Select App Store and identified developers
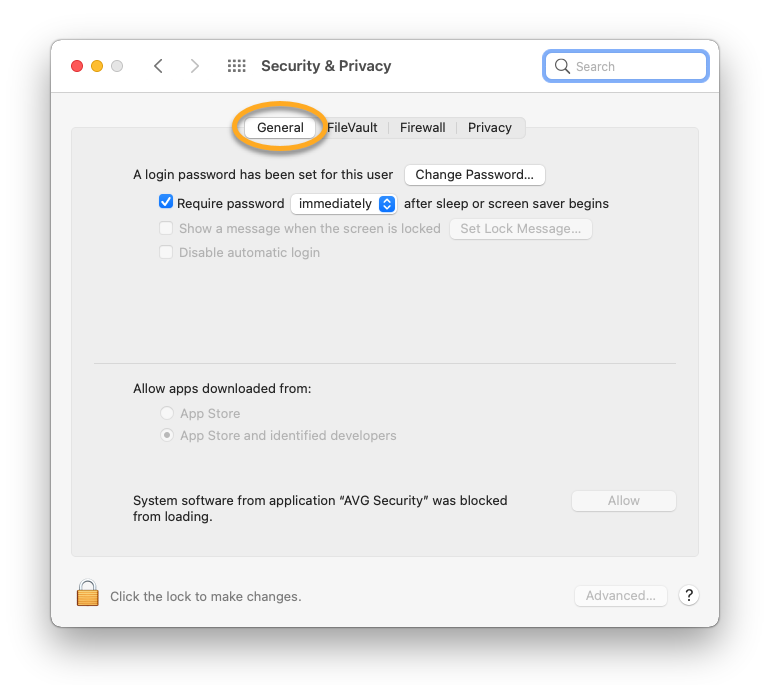Image resolution: width=778 pixels, height=685 pixels. click(x=167, y=435)
